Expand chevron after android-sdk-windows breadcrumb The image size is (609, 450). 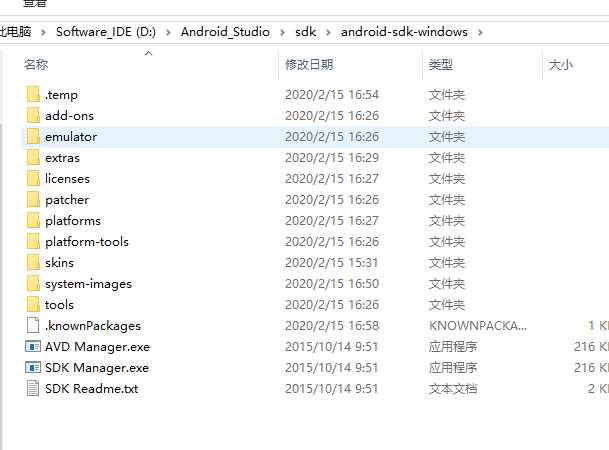pyautogui.click(x=480, y=32)
